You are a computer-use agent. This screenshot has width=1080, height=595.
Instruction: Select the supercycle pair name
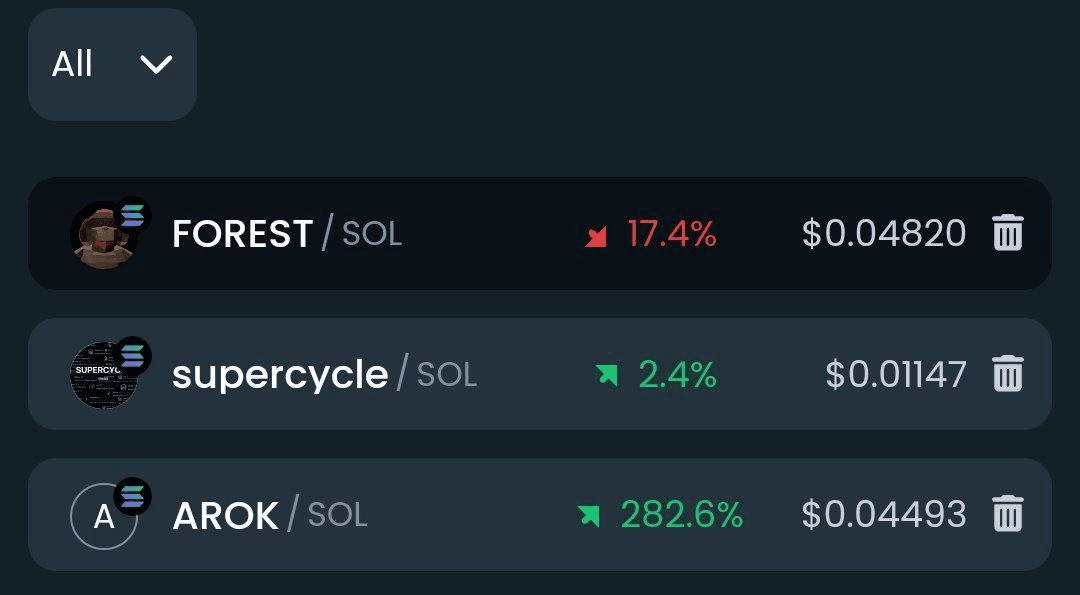pyautogui.click(x=324, y=375)
